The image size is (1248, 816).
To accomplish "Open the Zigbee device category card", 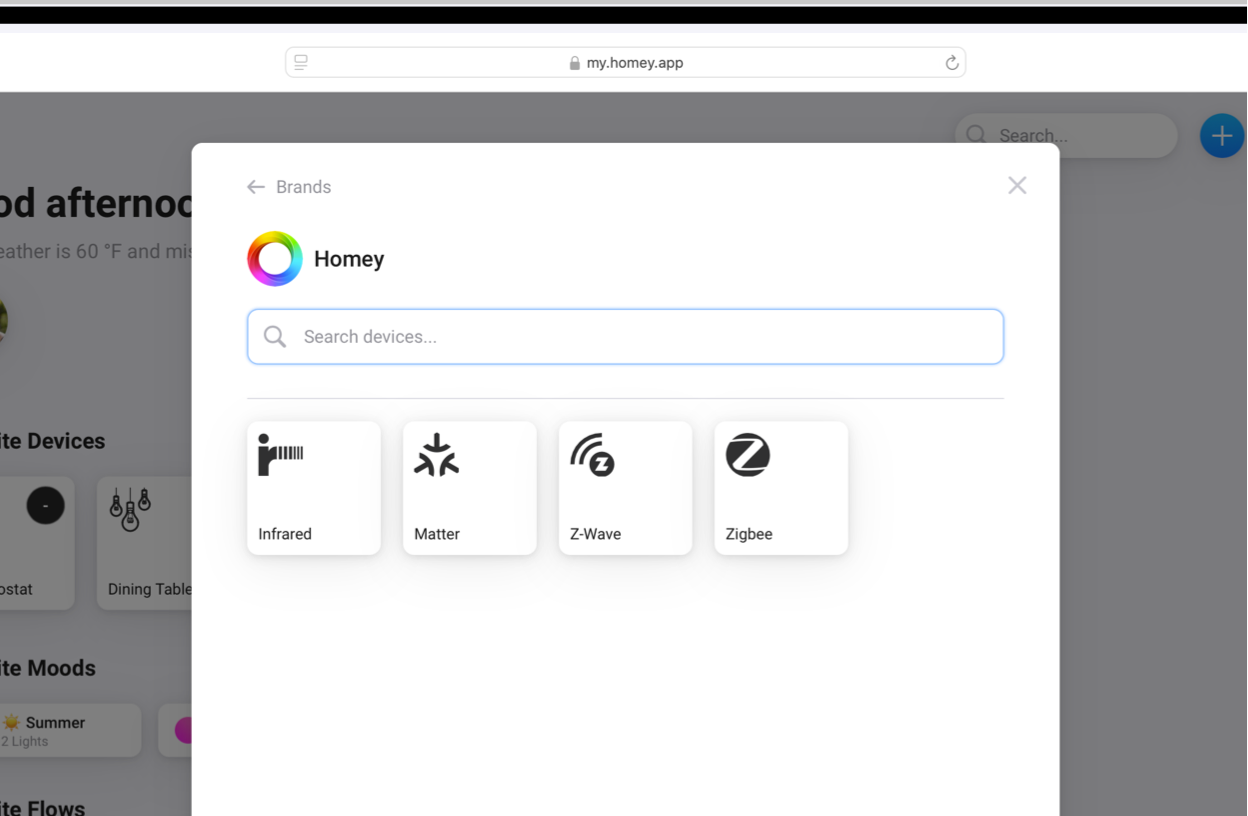I will click(x=781, y=488).
